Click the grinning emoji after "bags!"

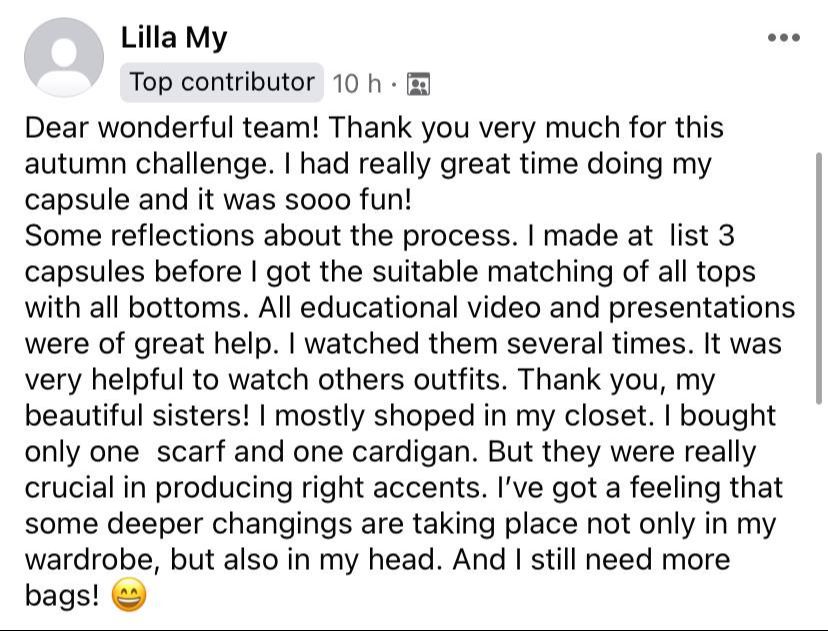coord(129,595)
